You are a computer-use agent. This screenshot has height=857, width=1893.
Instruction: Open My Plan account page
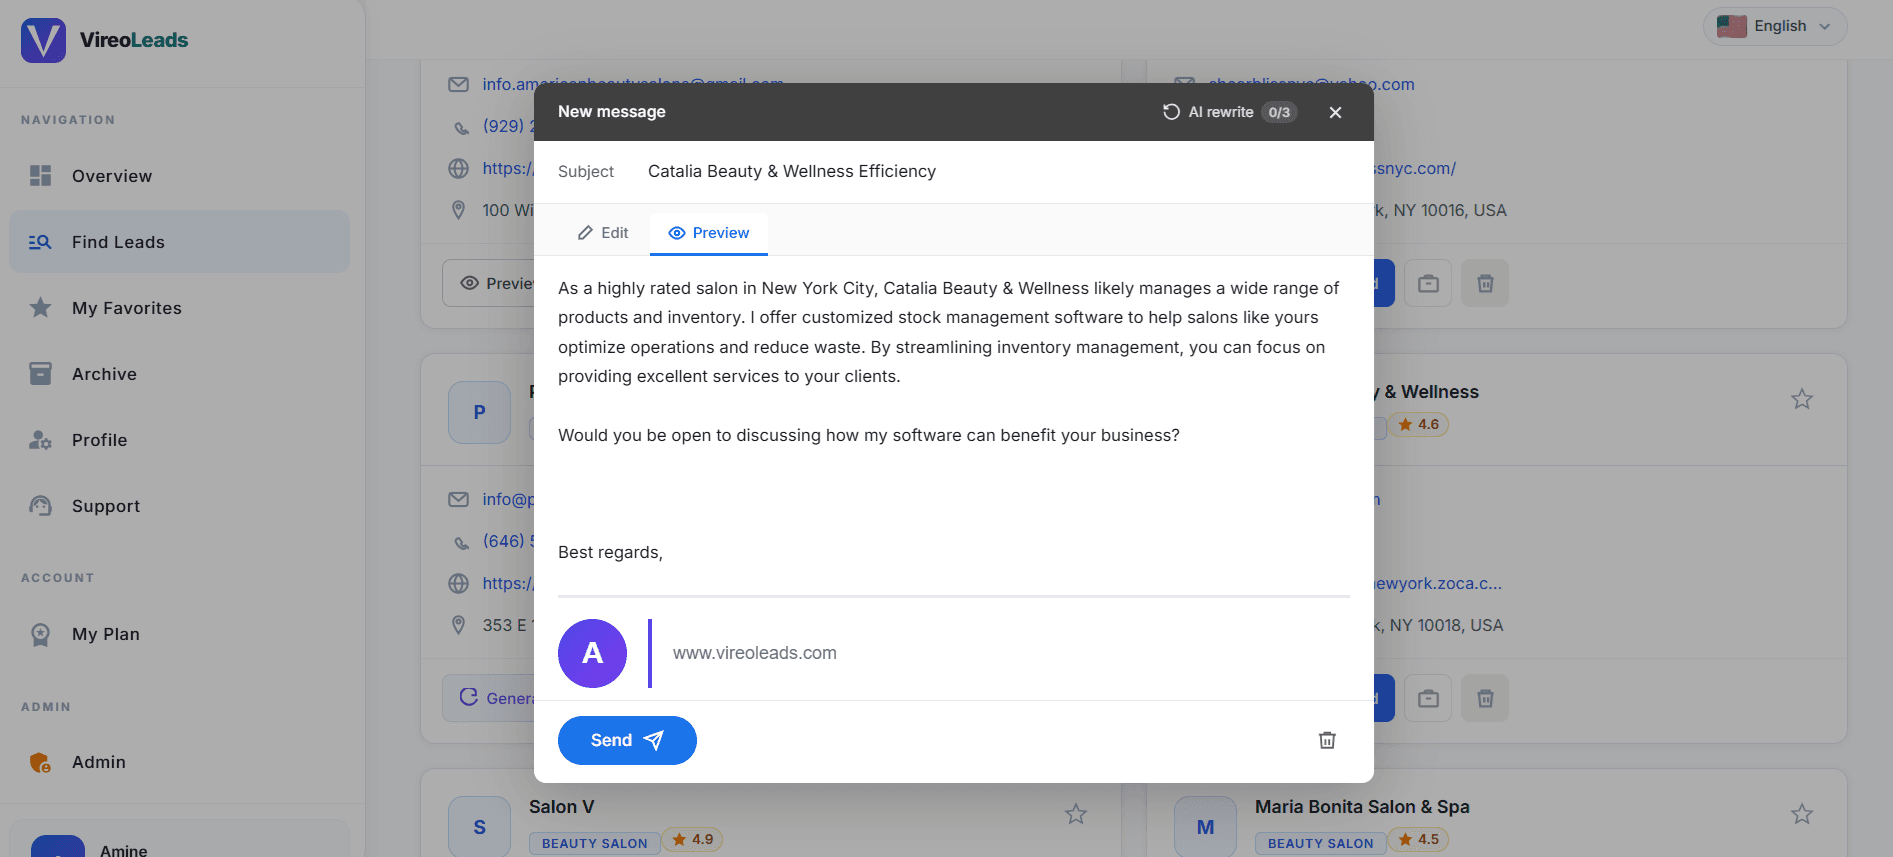coord(180,634)
